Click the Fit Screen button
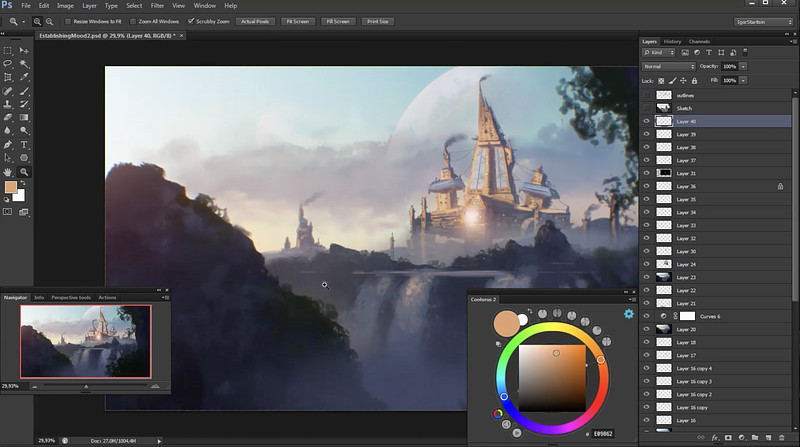Screen dimensions: 800x447 (297, 20)
